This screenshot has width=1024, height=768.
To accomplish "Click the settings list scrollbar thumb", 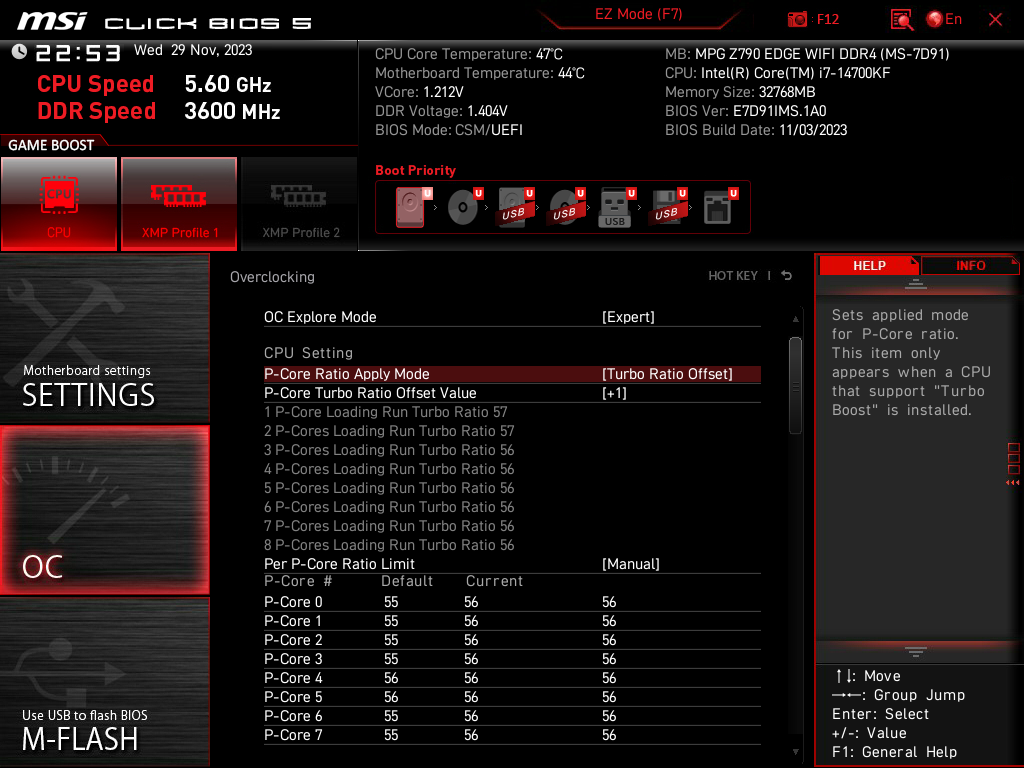I will (x=795, y=385).
